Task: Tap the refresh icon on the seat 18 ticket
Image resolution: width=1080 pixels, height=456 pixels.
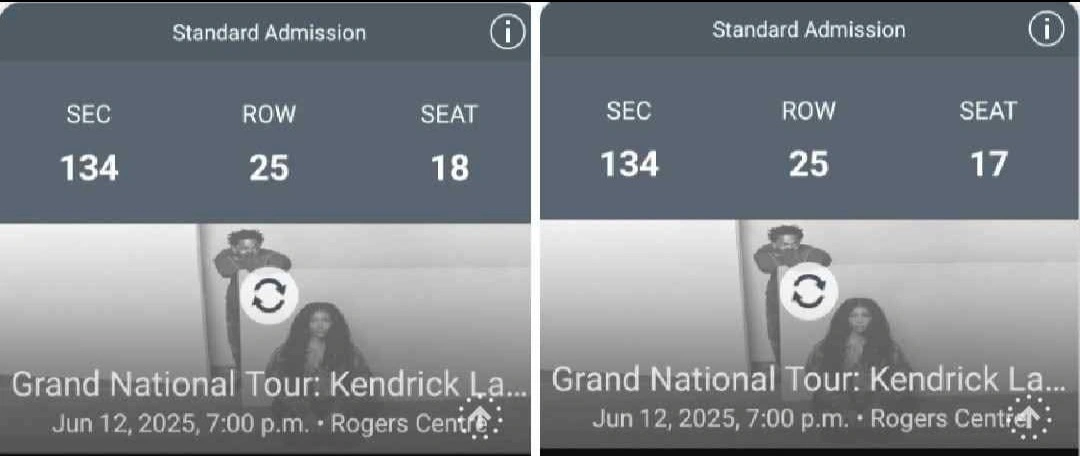Action: pos(269,298)
